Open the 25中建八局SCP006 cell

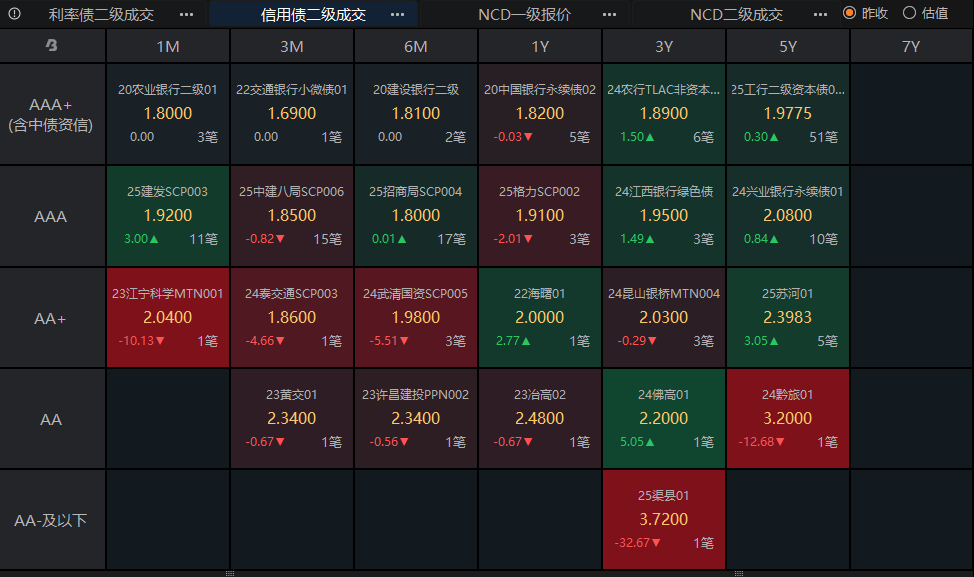(x=292, y=216)
